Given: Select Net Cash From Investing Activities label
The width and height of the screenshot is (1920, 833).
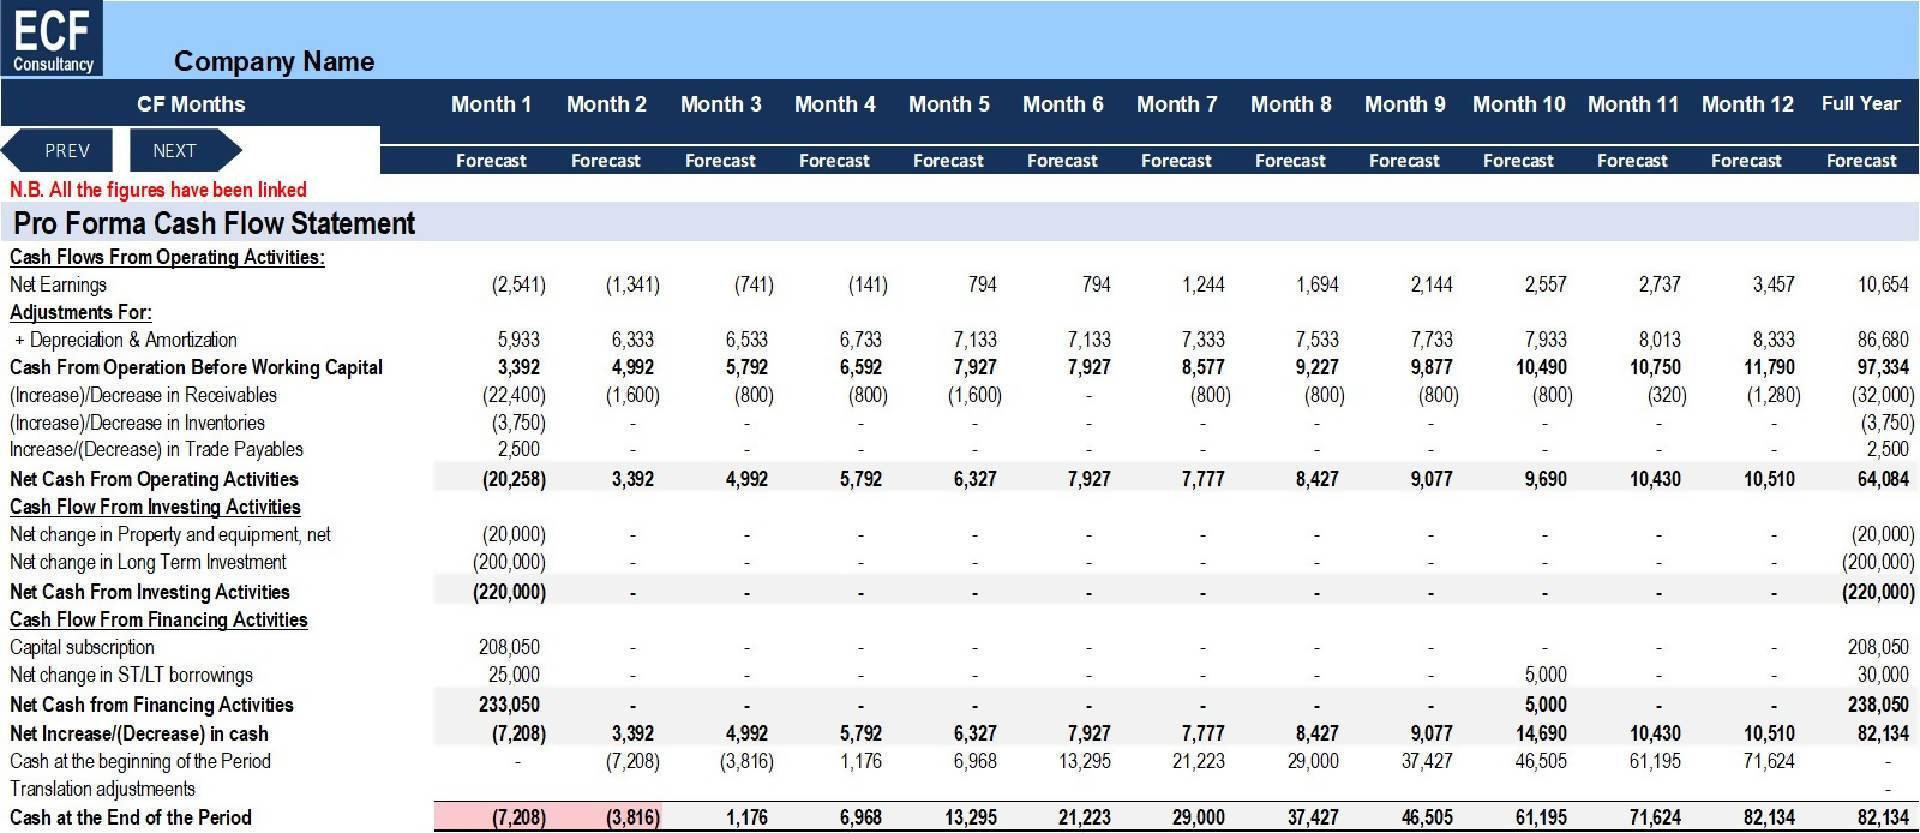Looking at the screenshot, I should coord(150,592).
